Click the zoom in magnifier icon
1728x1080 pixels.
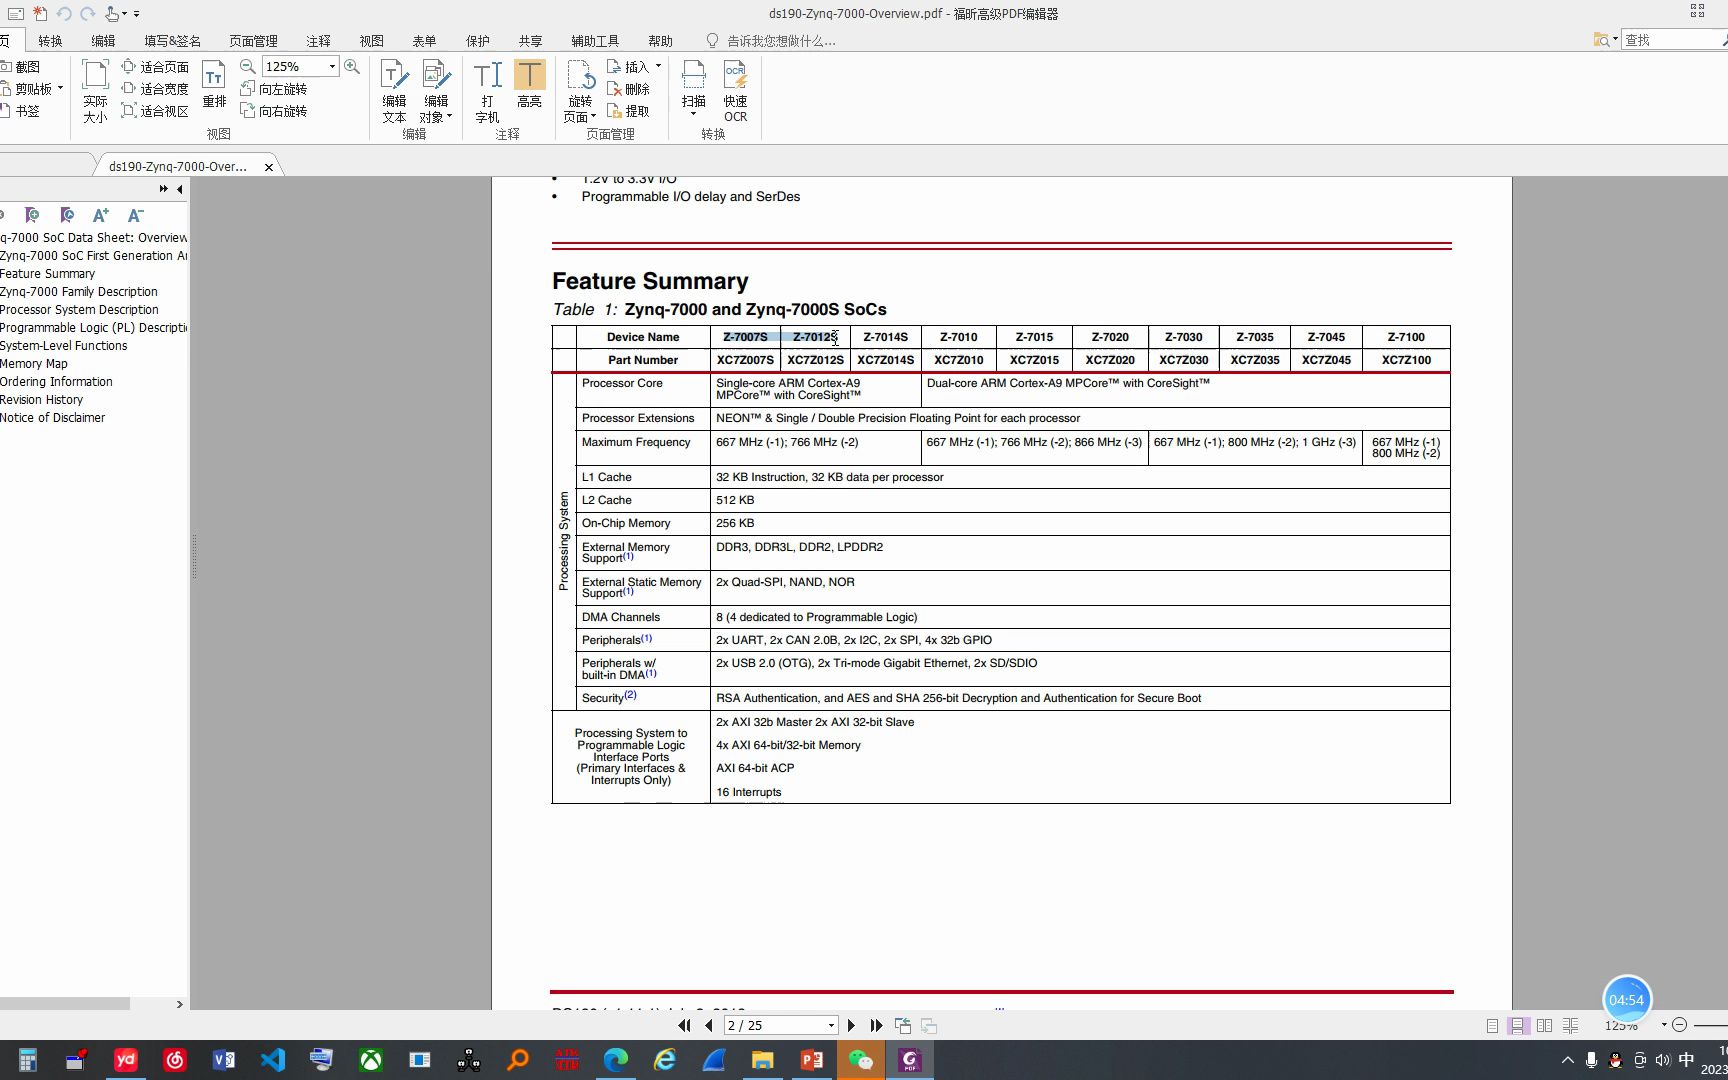click(x=352, y=66)
